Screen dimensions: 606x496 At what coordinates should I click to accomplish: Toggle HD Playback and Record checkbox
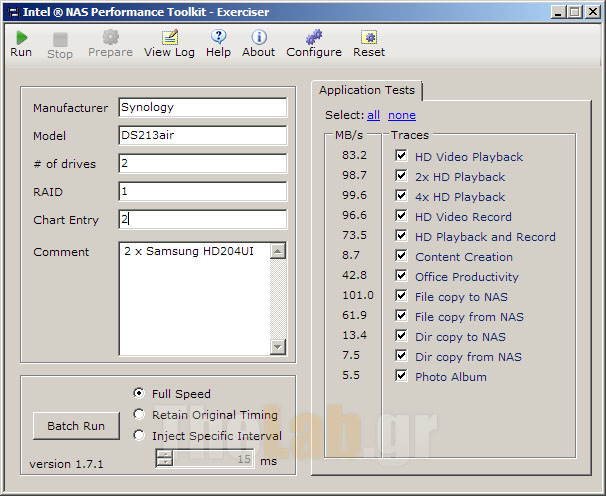tap(401, 236)
